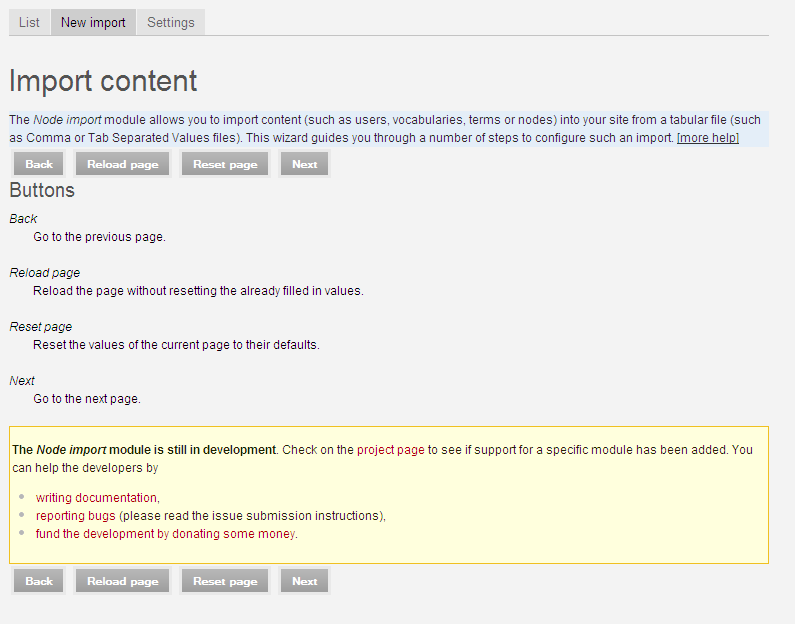Click the bottom Next button
The height and width of the screenshot is (624, 795).
305,581
